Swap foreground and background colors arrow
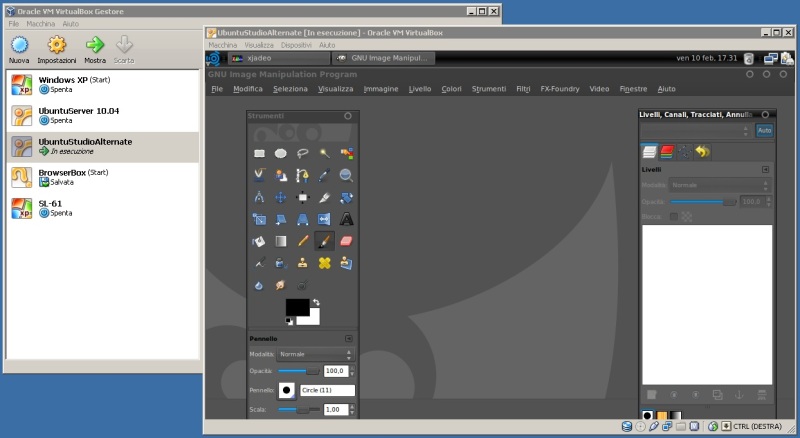The image size is (800, 438). (316, 302)
